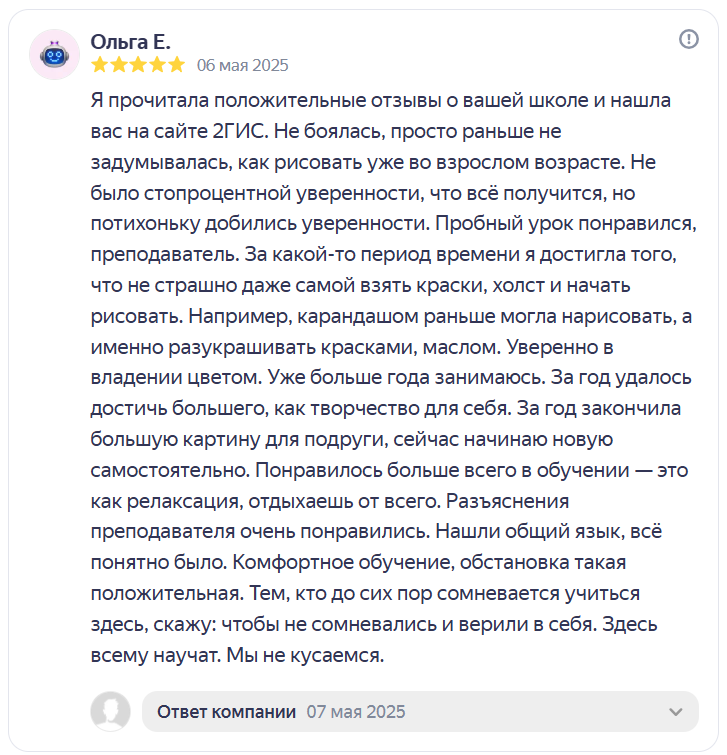Click the fifth rating star
This screenshot has width=727, height=755.
tap(177, 65)
